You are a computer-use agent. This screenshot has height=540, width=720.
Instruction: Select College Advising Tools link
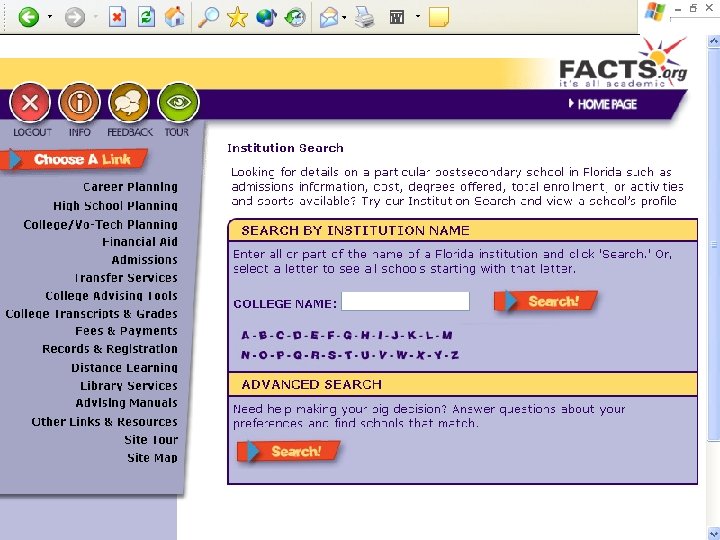tap(111, 296)
